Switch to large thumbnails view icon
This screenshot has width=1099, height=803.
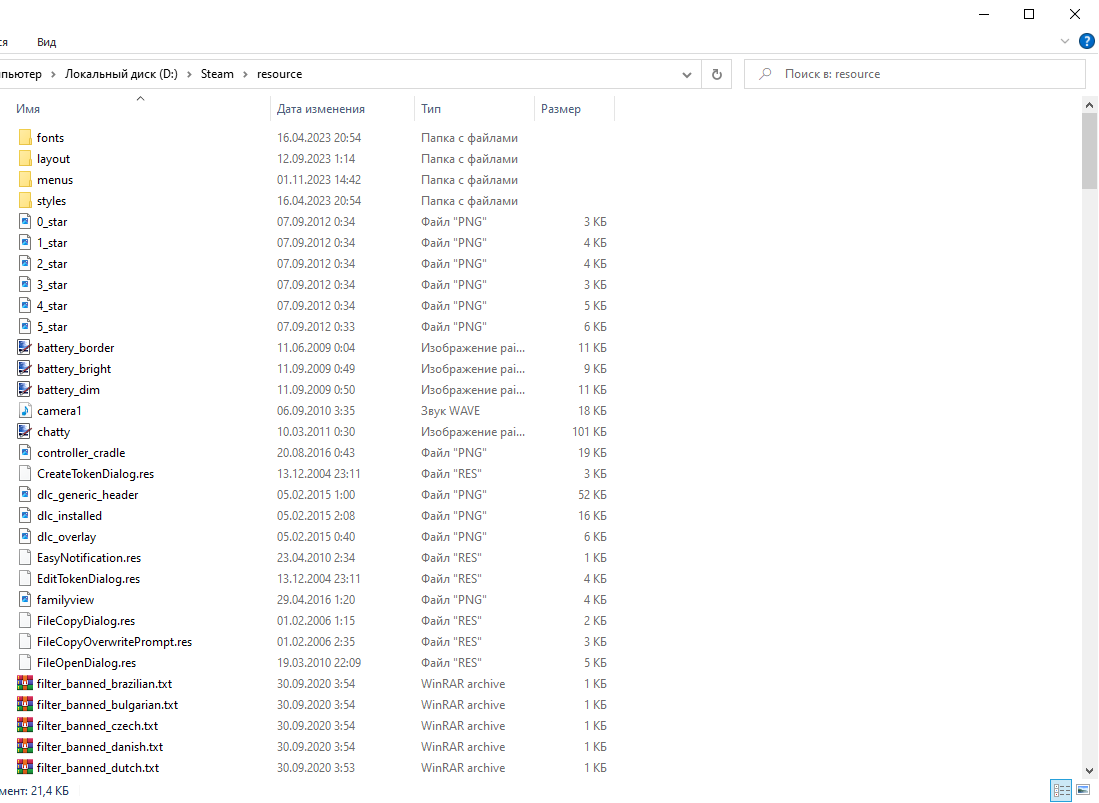[x=1083, y=790]
